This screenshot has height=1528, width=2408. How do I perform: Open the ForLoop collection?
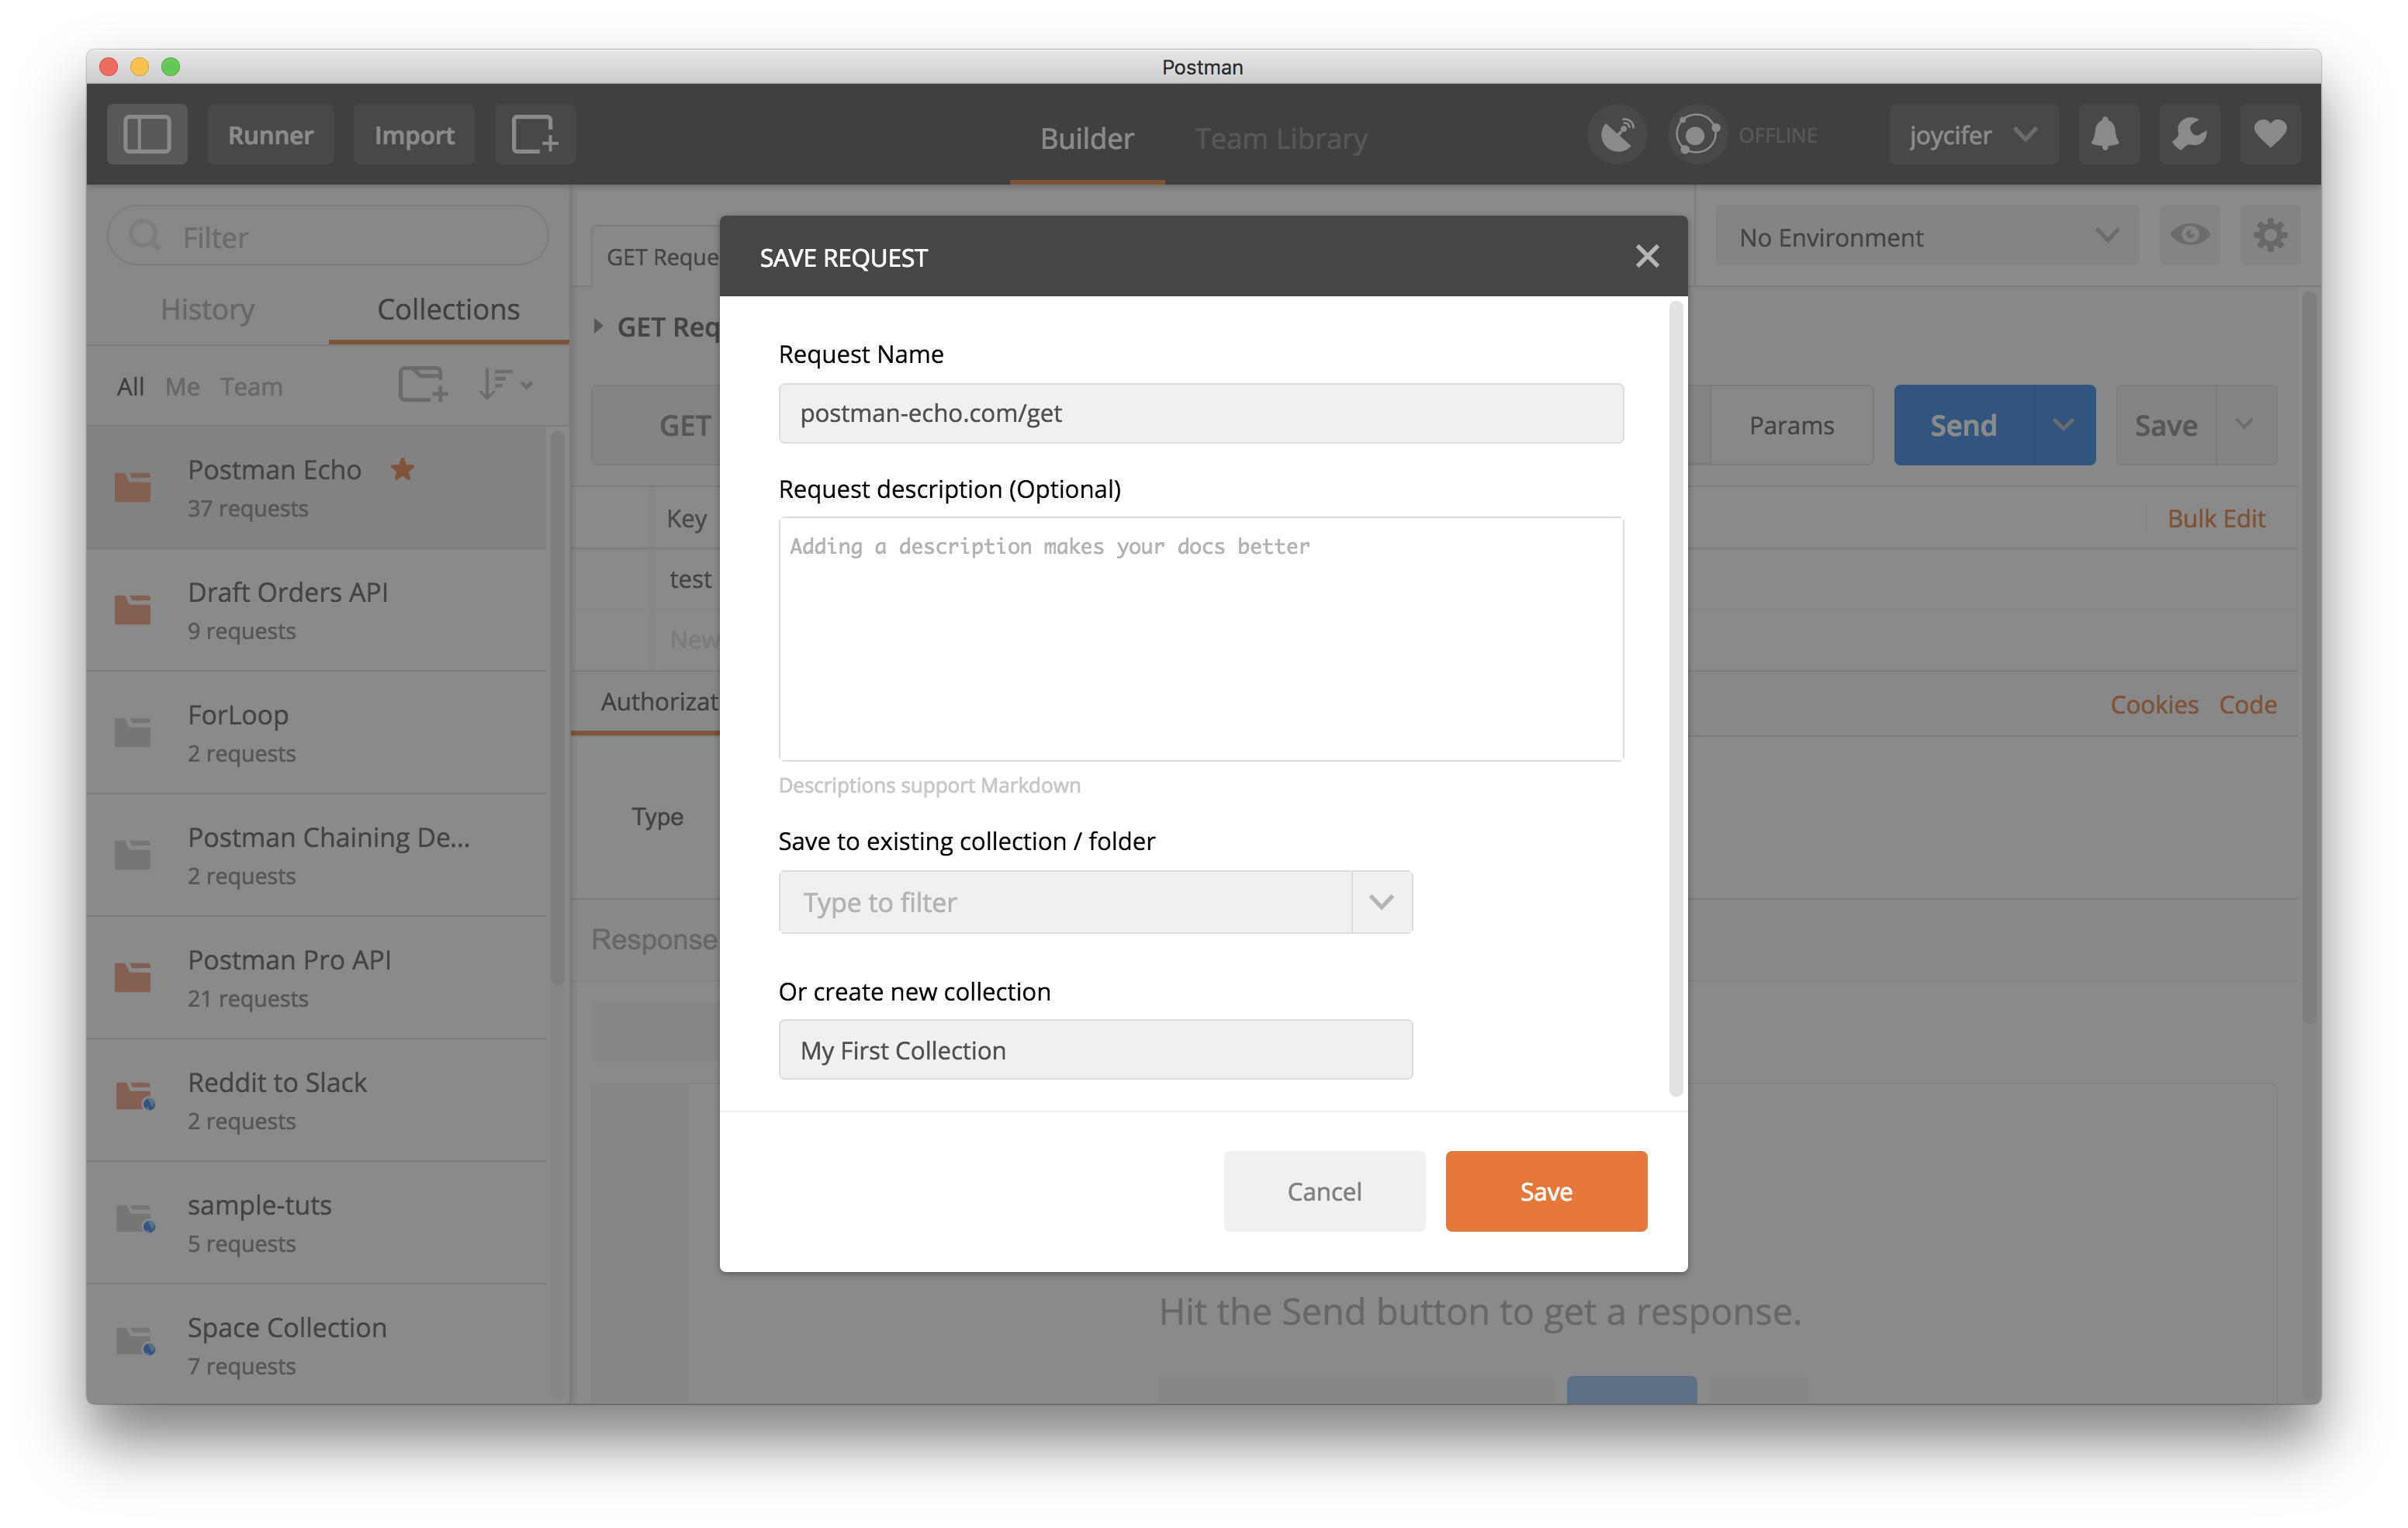[317, 732]
